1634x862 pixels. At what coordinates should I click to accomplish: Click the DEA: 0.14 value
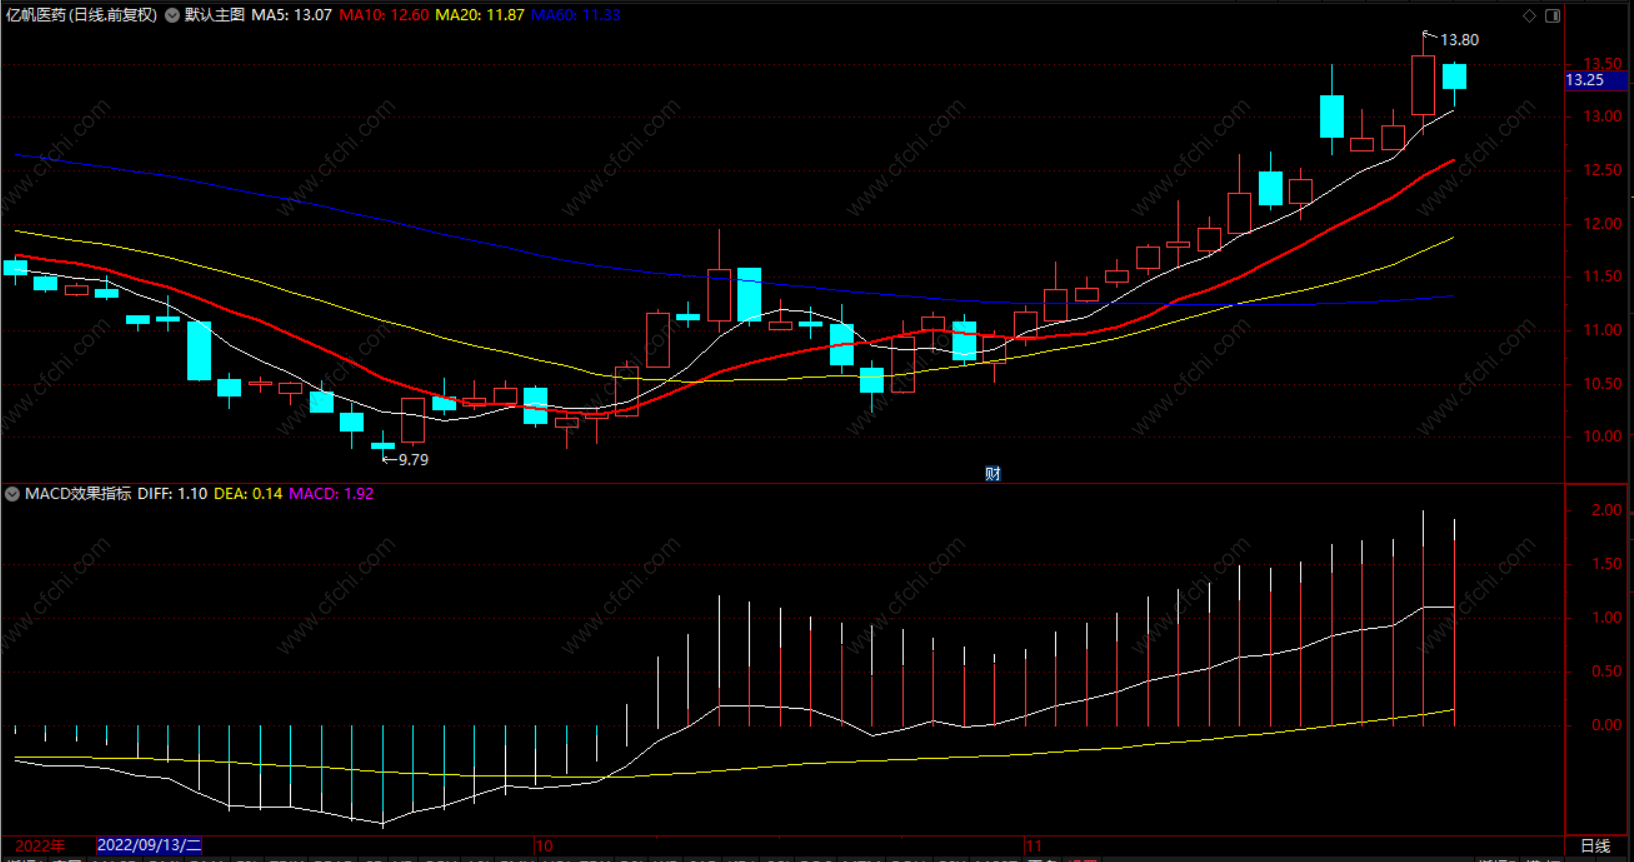[248, 494]
